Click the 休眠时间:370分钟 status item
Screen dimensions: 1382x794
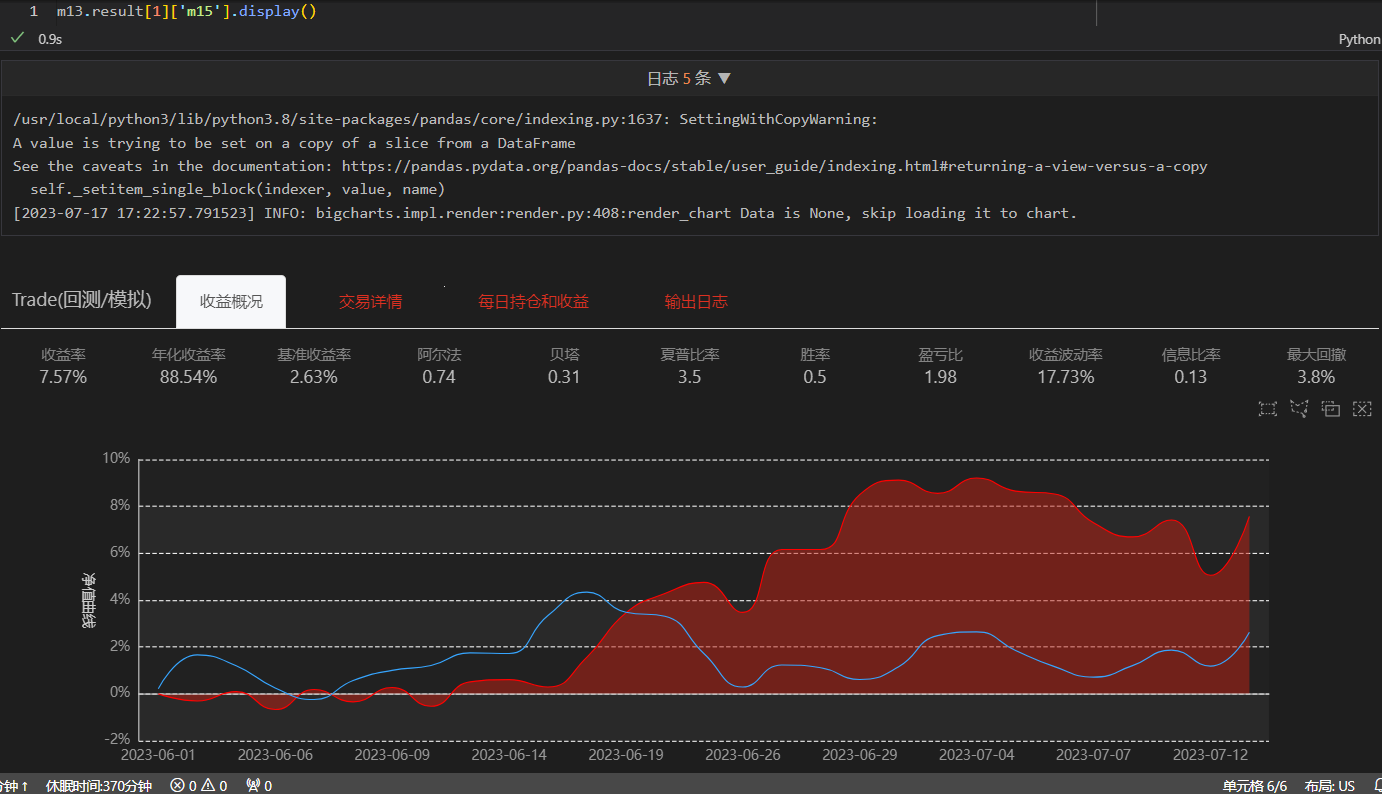(99, 786)
